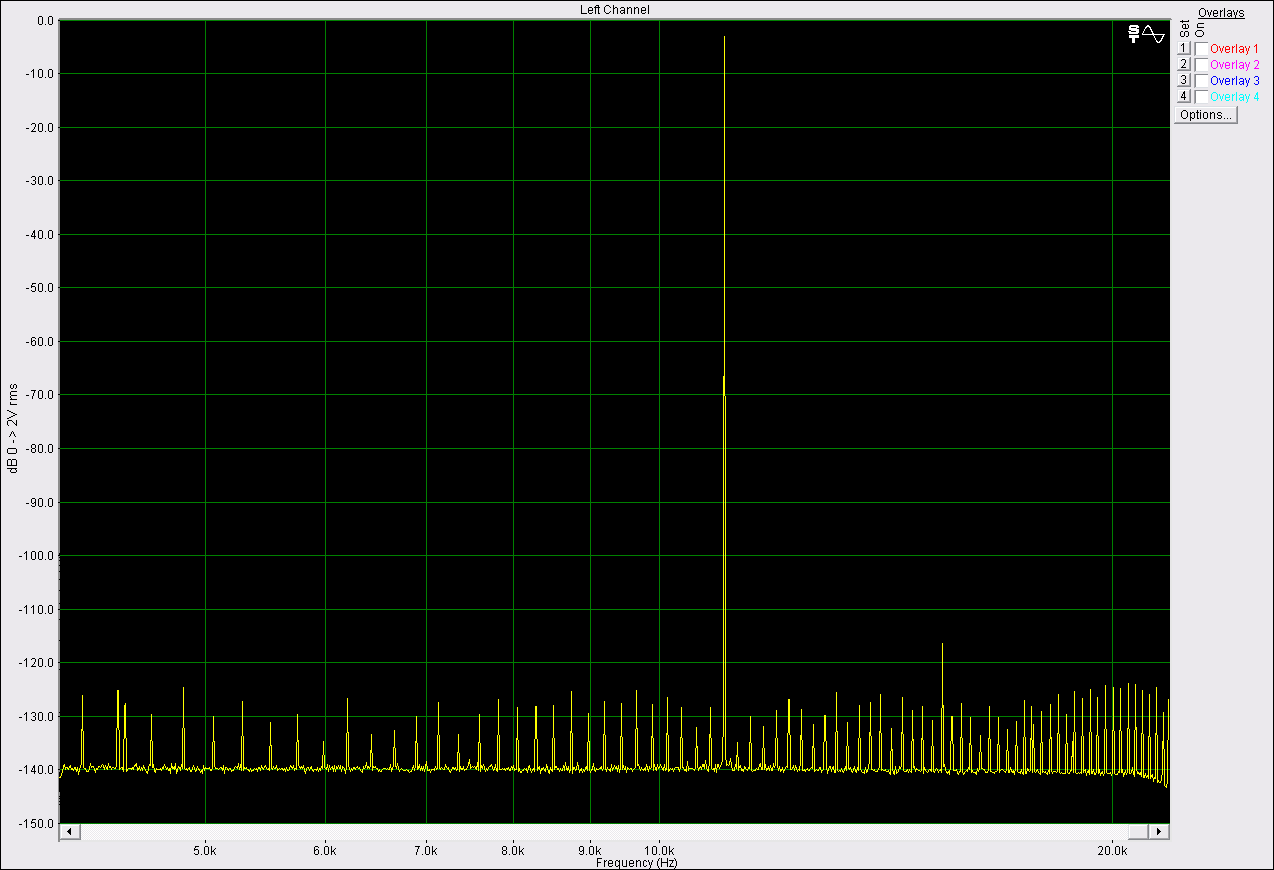
Task: Click the 9.0k frequency tick label
Action: [590, 851]
